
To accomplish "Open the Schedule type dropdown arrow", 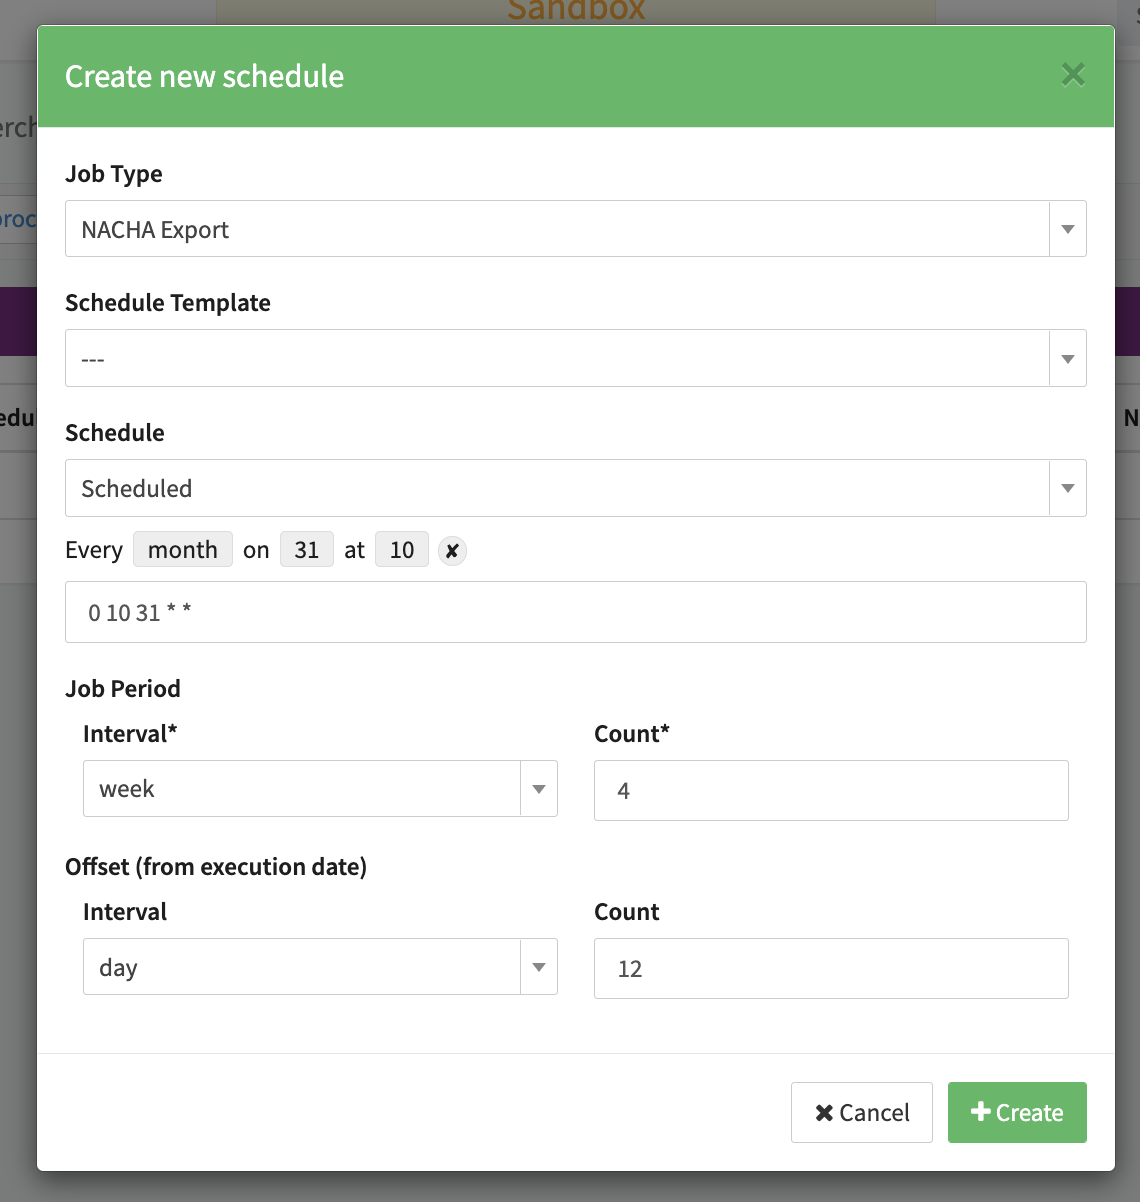I will [1067, 488].
